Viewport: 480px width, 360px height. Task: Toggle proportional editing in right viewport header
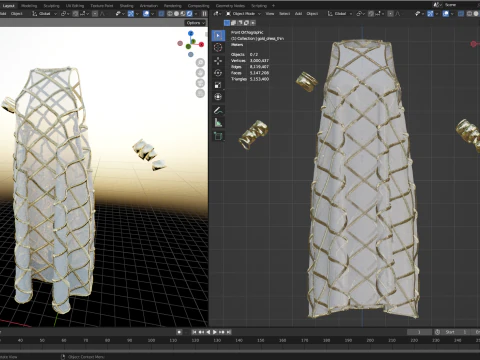point(390,14)
